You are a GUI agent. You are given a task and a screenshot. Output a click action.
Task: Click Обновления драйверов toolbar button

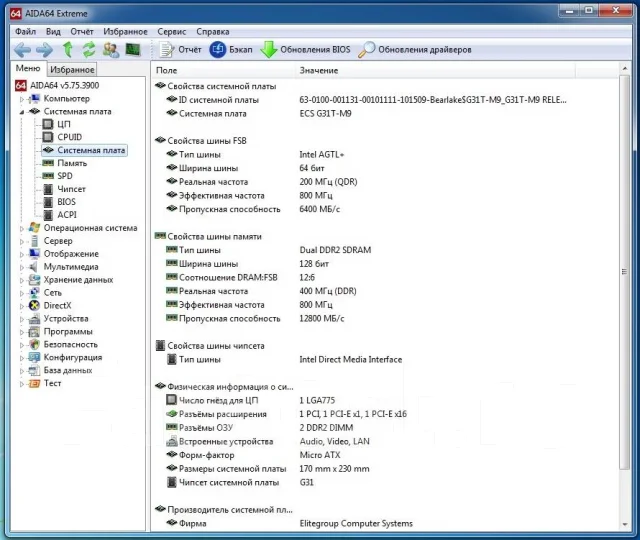[x=415, y=49]
